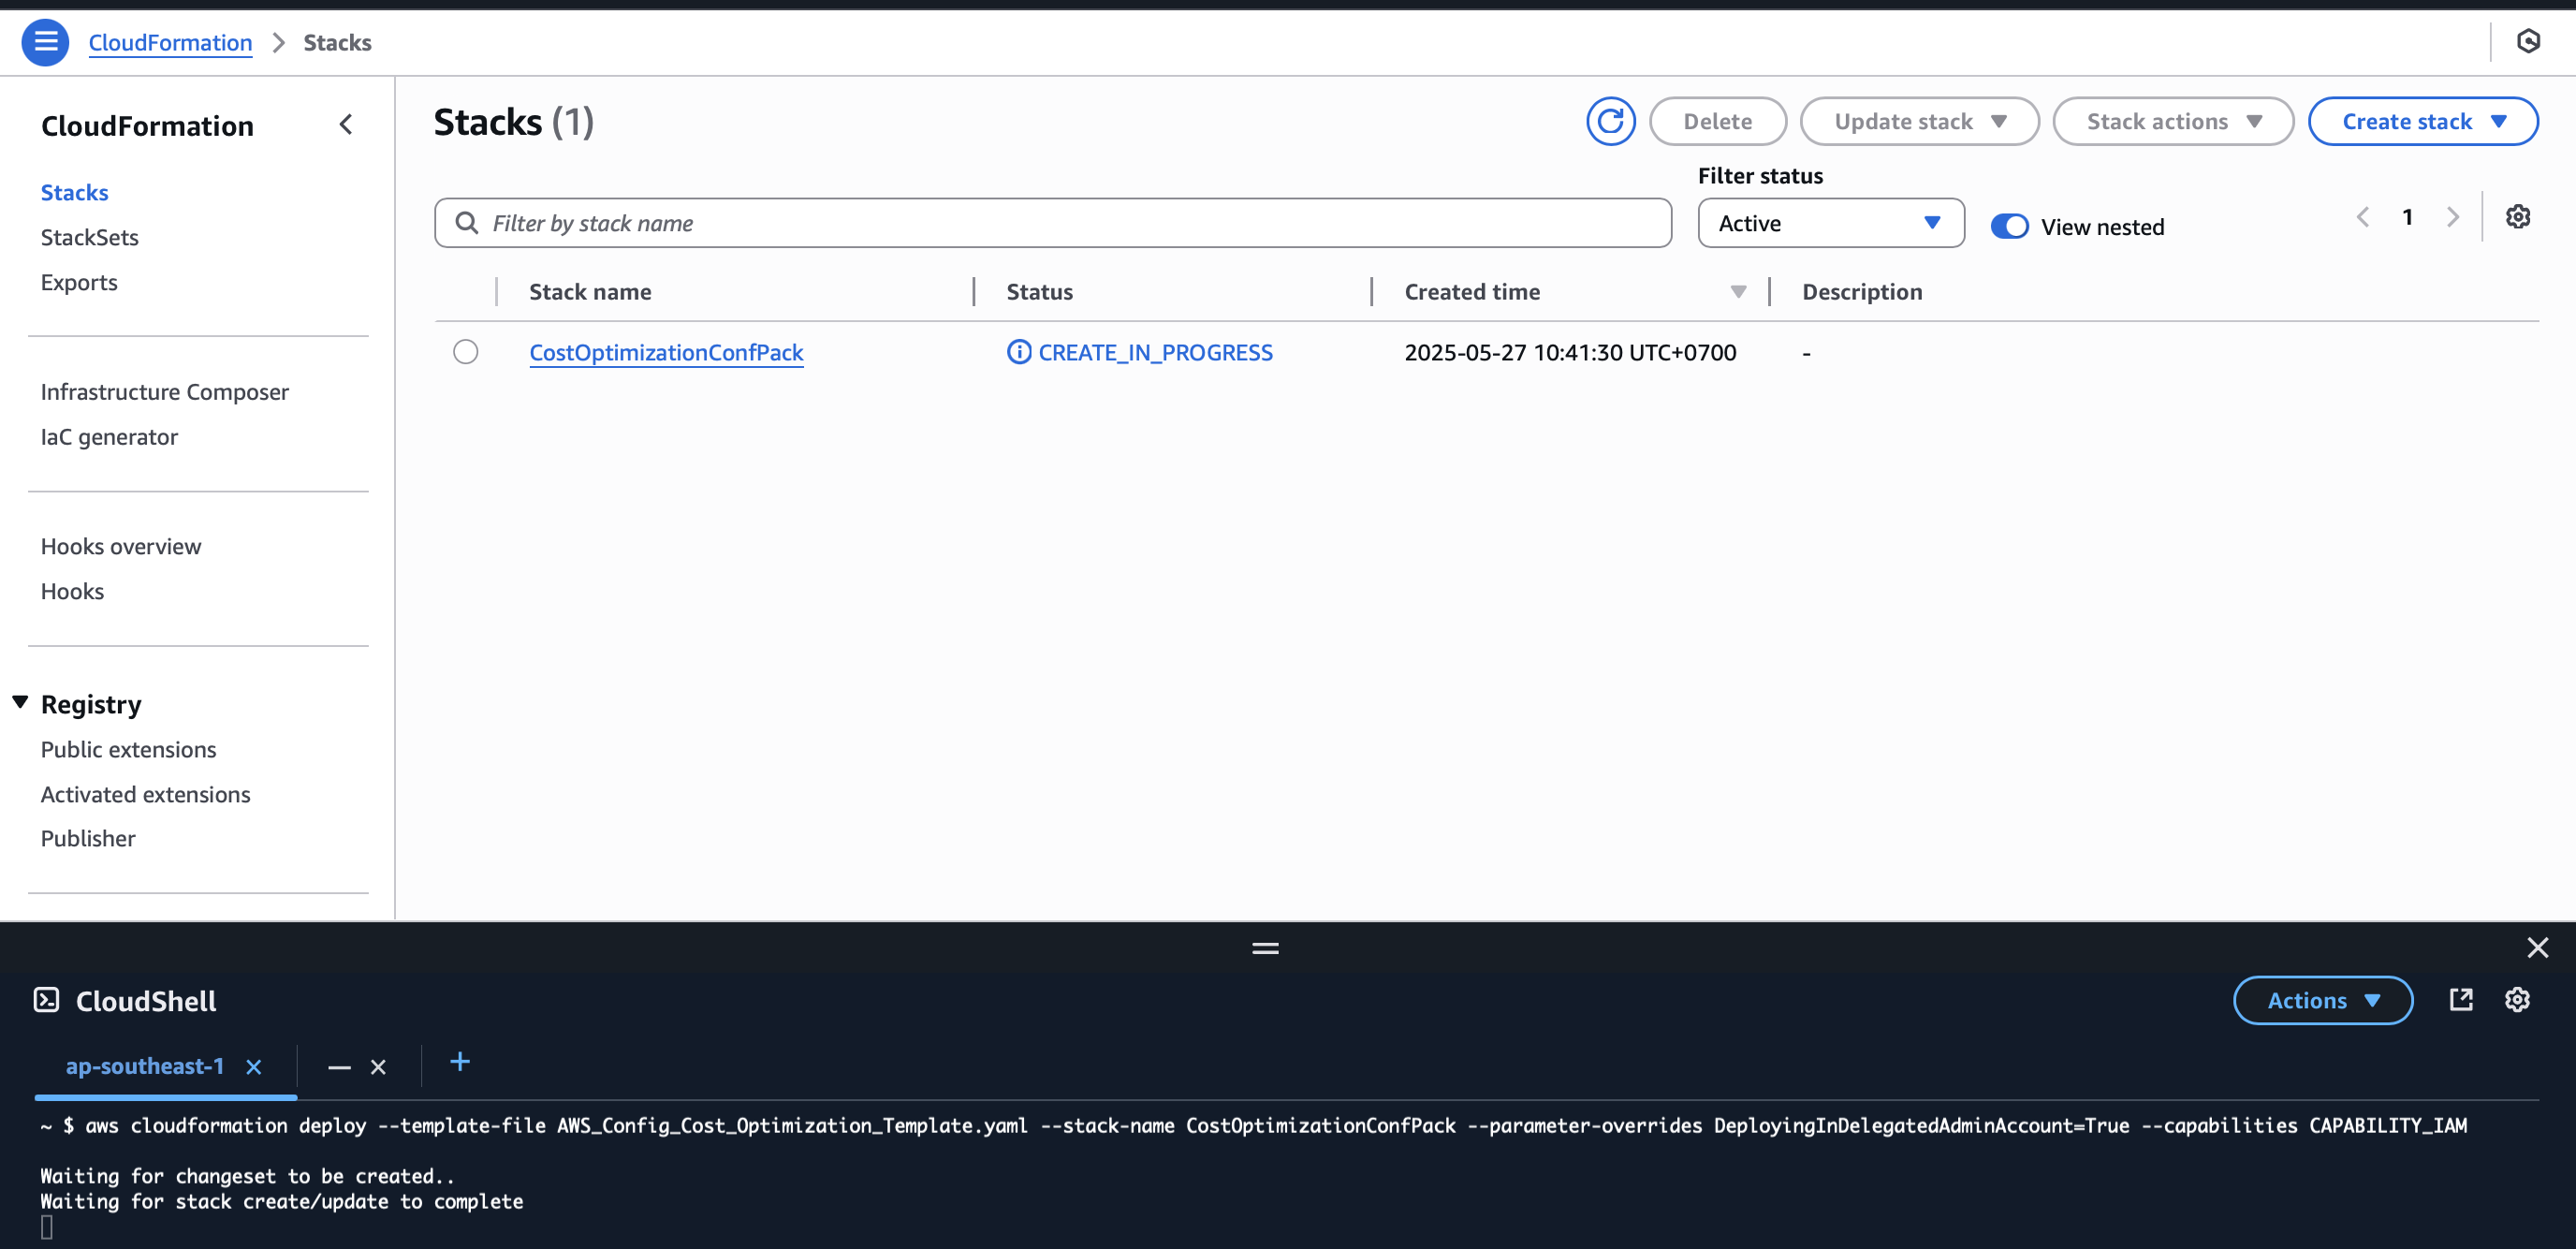
Task: Open table preferences gear above stacks list
Action: point(2519,216)
